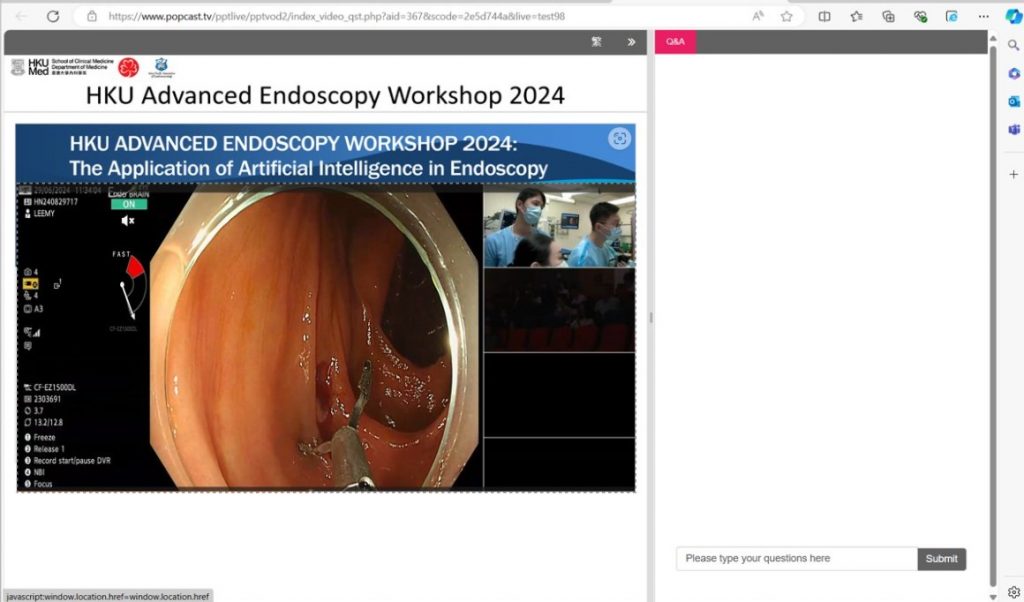Focus the popcast.tv address bar
The width and height of the screenshot is (1024, 602).
point(336,16)
